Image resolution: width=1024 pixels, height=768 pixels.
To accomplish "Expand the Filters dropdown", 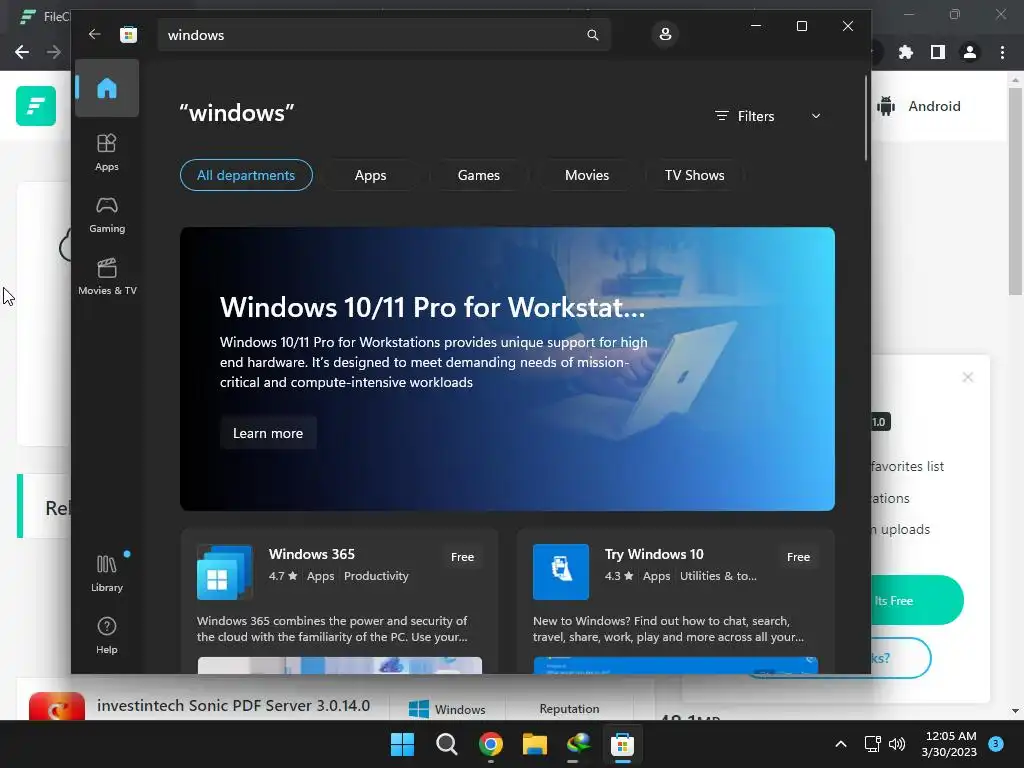I will pyautogui.click(x=768, y=116).
